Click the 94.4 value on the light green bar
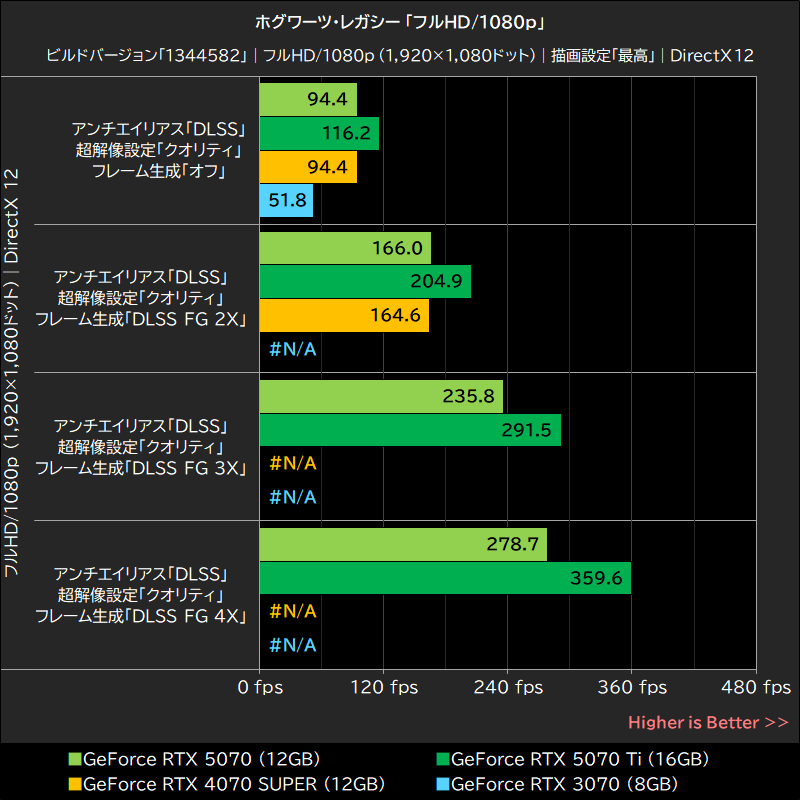The image size is (800, 800). pos(328,99)
